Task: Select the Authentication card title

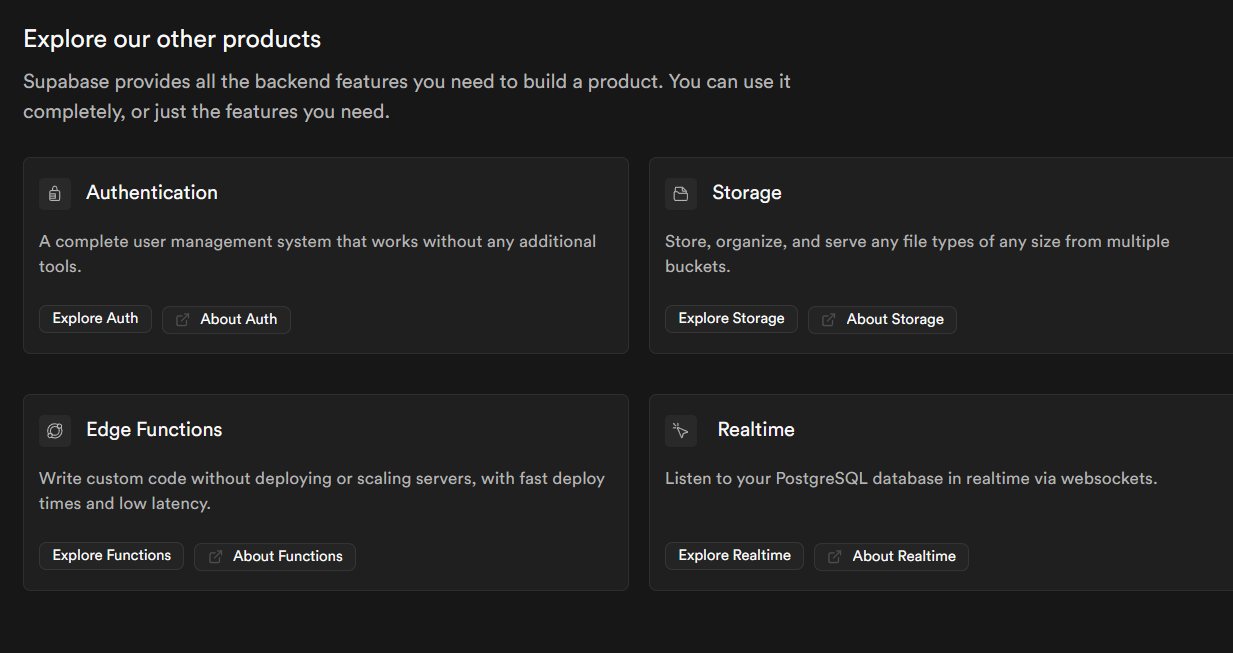Action: [x=152, y=193]
